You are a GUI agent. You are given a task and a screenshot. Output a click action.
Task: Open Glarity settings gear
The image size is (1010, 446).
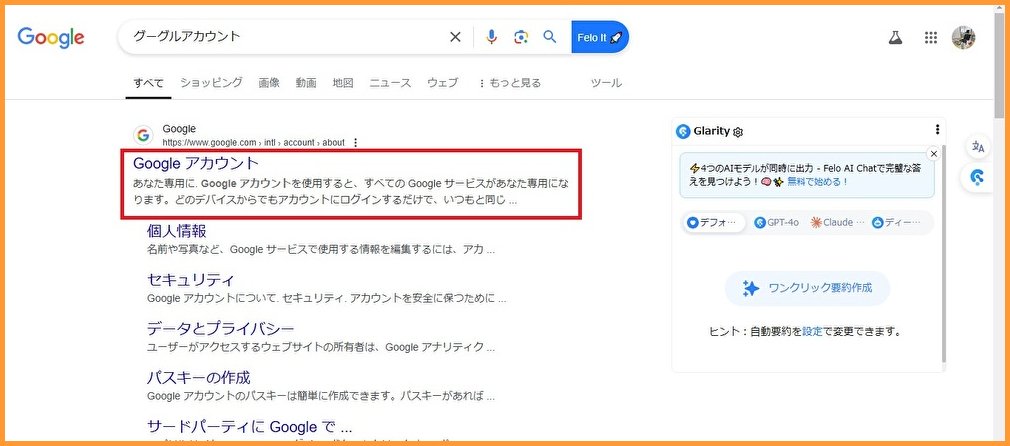tap(738, 132)
